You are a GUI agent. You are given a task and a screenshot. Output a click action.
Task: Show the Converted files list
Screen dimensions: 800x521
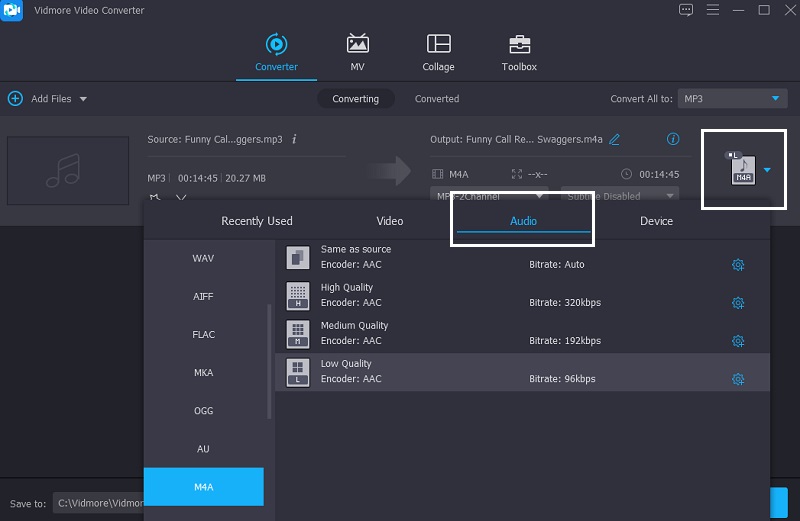(x=437, y=99)
